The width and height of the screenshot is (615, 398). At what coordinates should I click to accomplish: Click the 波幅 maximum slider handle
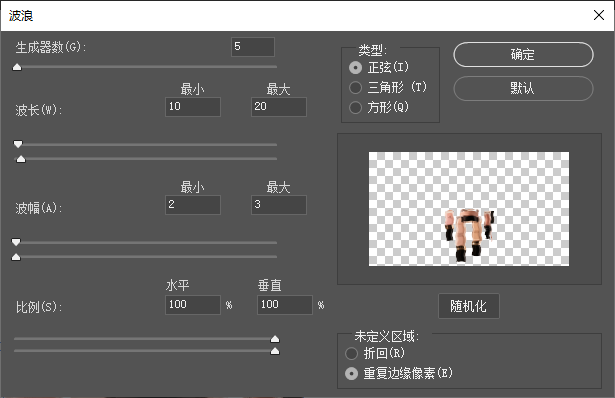tap(16, 257)
